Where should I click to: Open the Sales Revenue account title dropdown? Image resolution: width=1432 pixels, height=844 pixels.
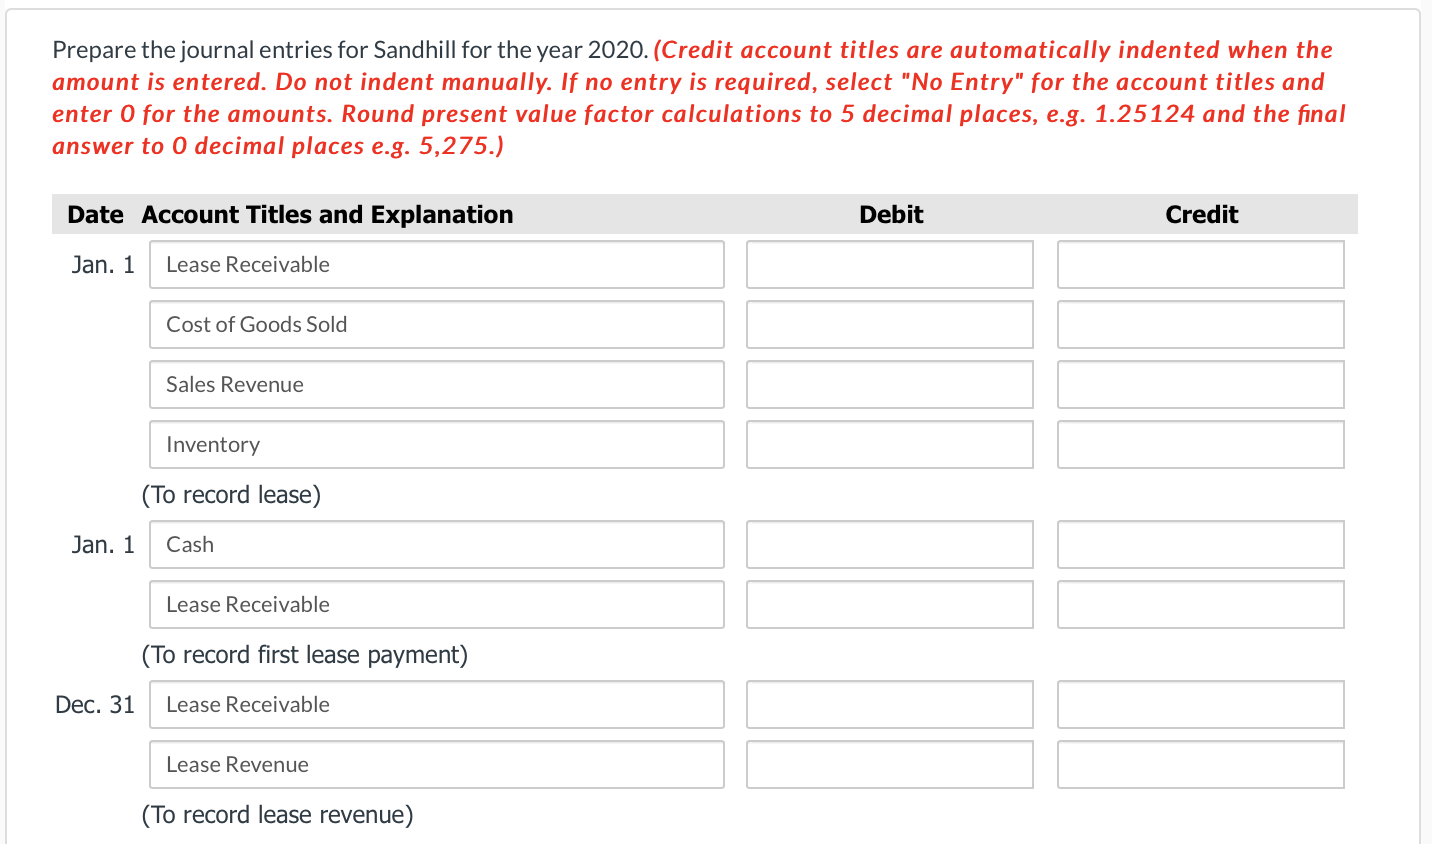[x=436, y=384]
